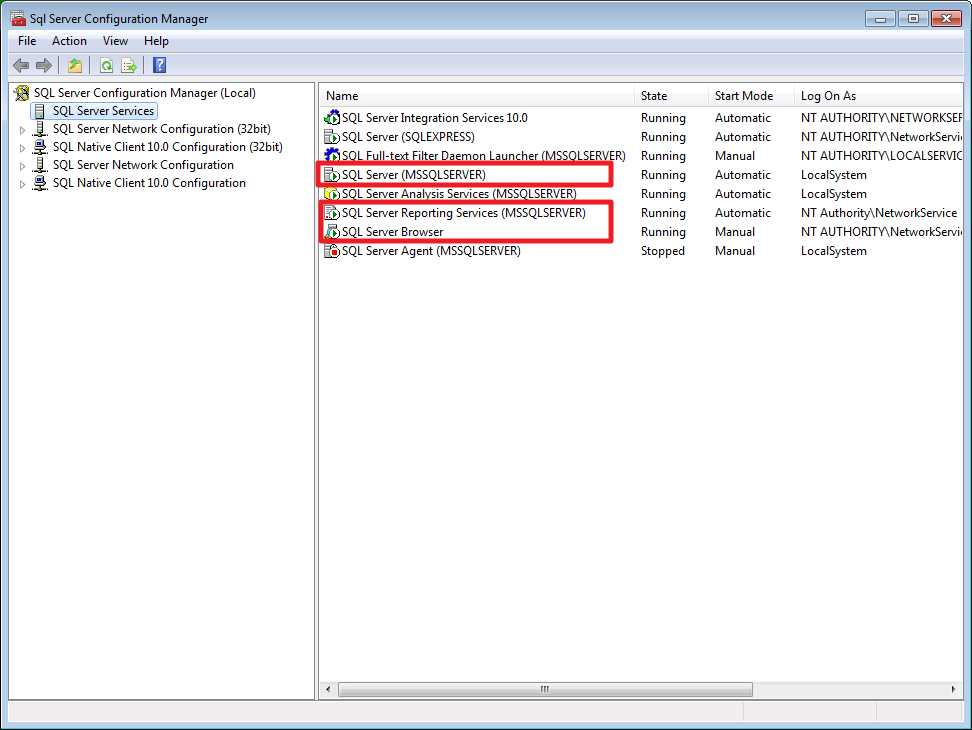
Task: Sort by the State column header
Action: pyautogui.click(x=671, y=96)
